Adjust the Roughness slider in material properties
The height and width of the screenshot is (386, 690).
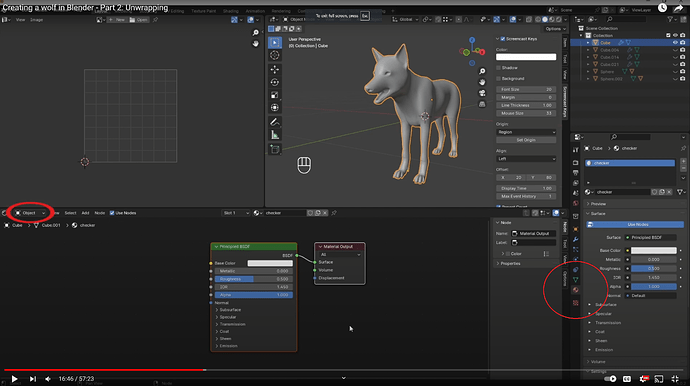[x=653, y=268]
